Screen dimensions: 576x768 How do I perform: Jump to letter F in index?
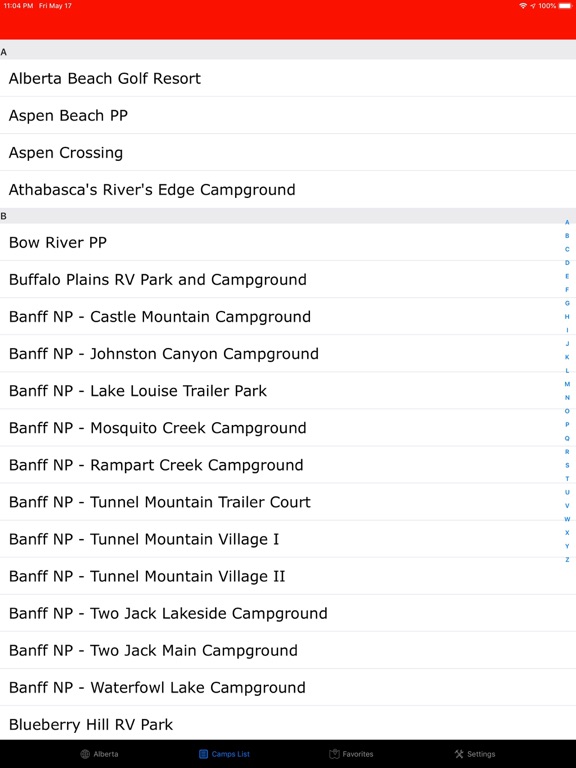click(567, 289)
